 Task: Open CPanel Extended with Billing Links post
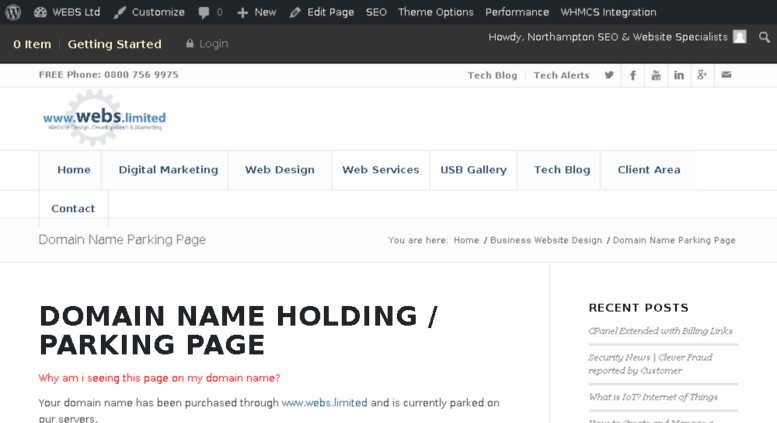[660, 331]
